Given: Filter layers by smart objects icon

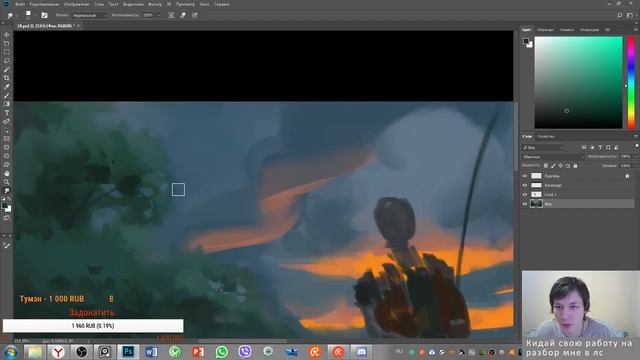Looking at the screenshot, I should 616,147.
